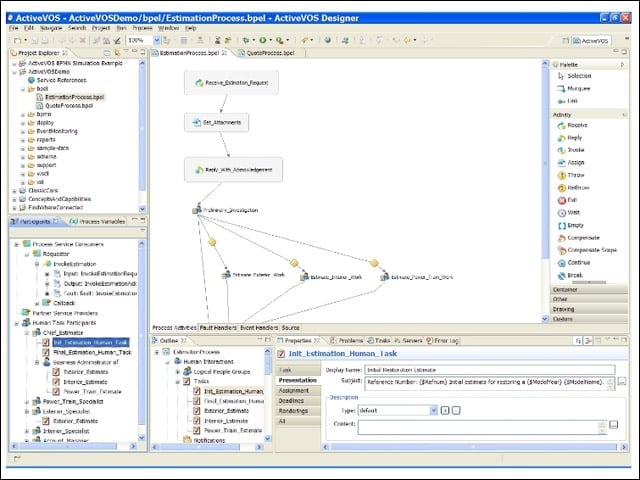This screenshot has width=640, height=480.
Task: Select the Assign activity in the palette
Action: click(x=571, y=162)
